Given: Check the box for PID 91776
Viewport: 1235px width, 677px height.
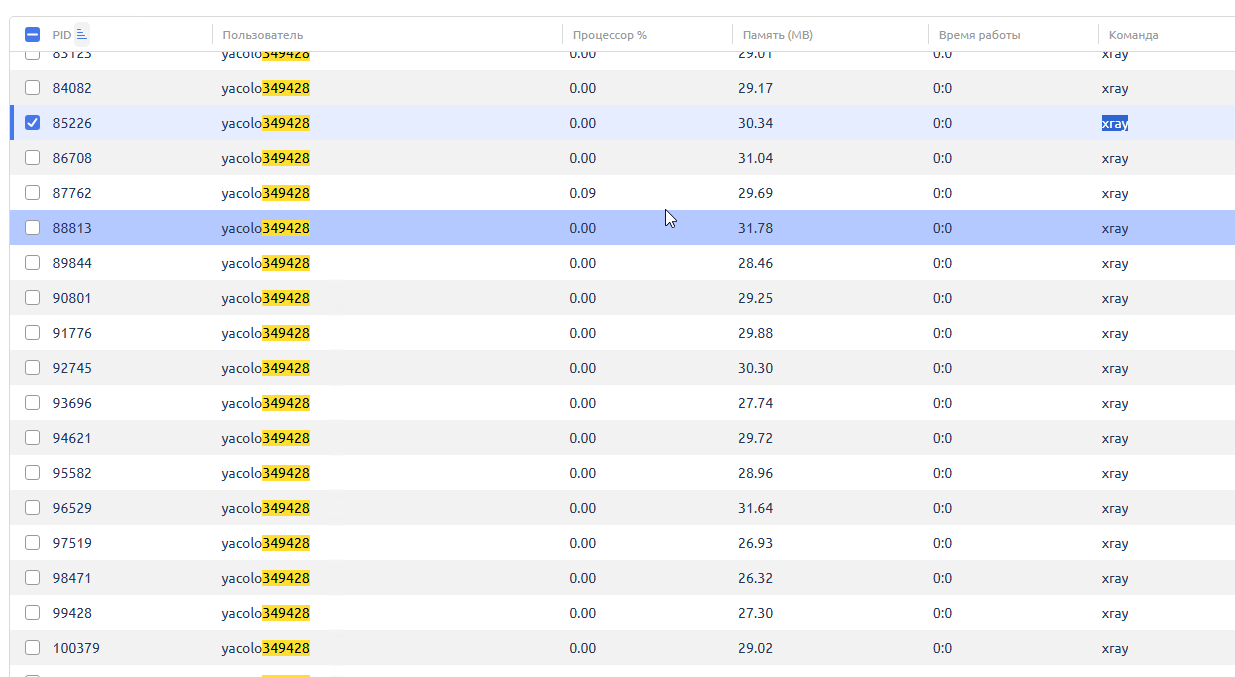Looking at the screenshot, I should pos(32,333).
